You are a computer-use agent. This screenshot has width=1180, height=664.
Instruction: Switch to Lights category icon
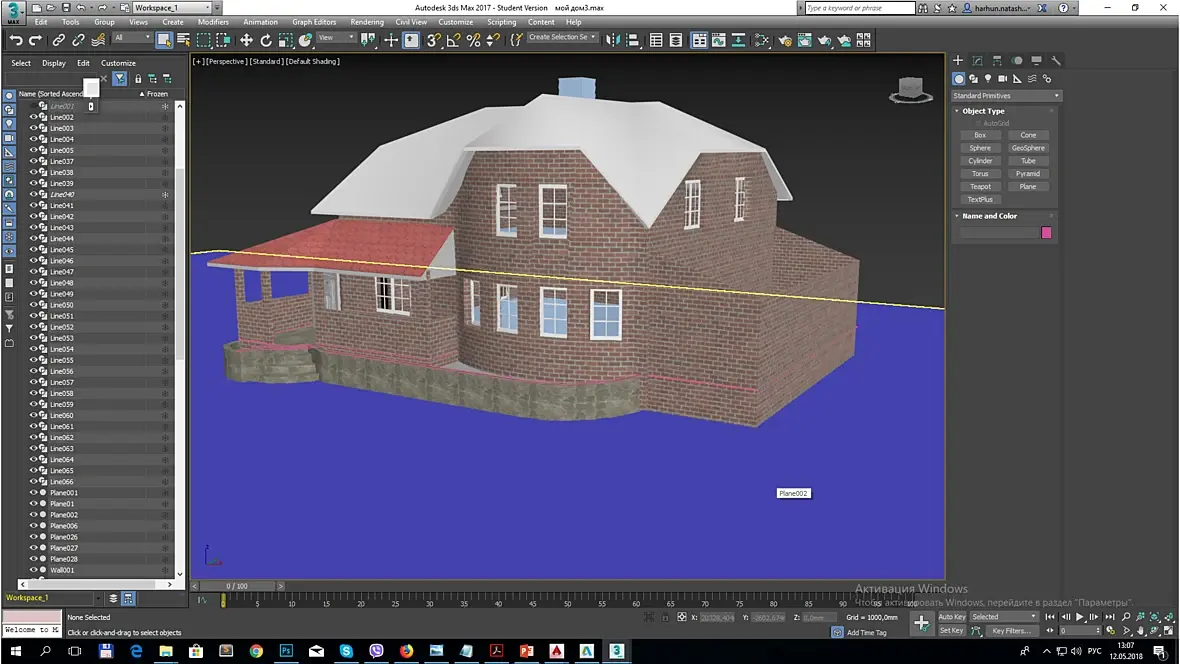988,78
